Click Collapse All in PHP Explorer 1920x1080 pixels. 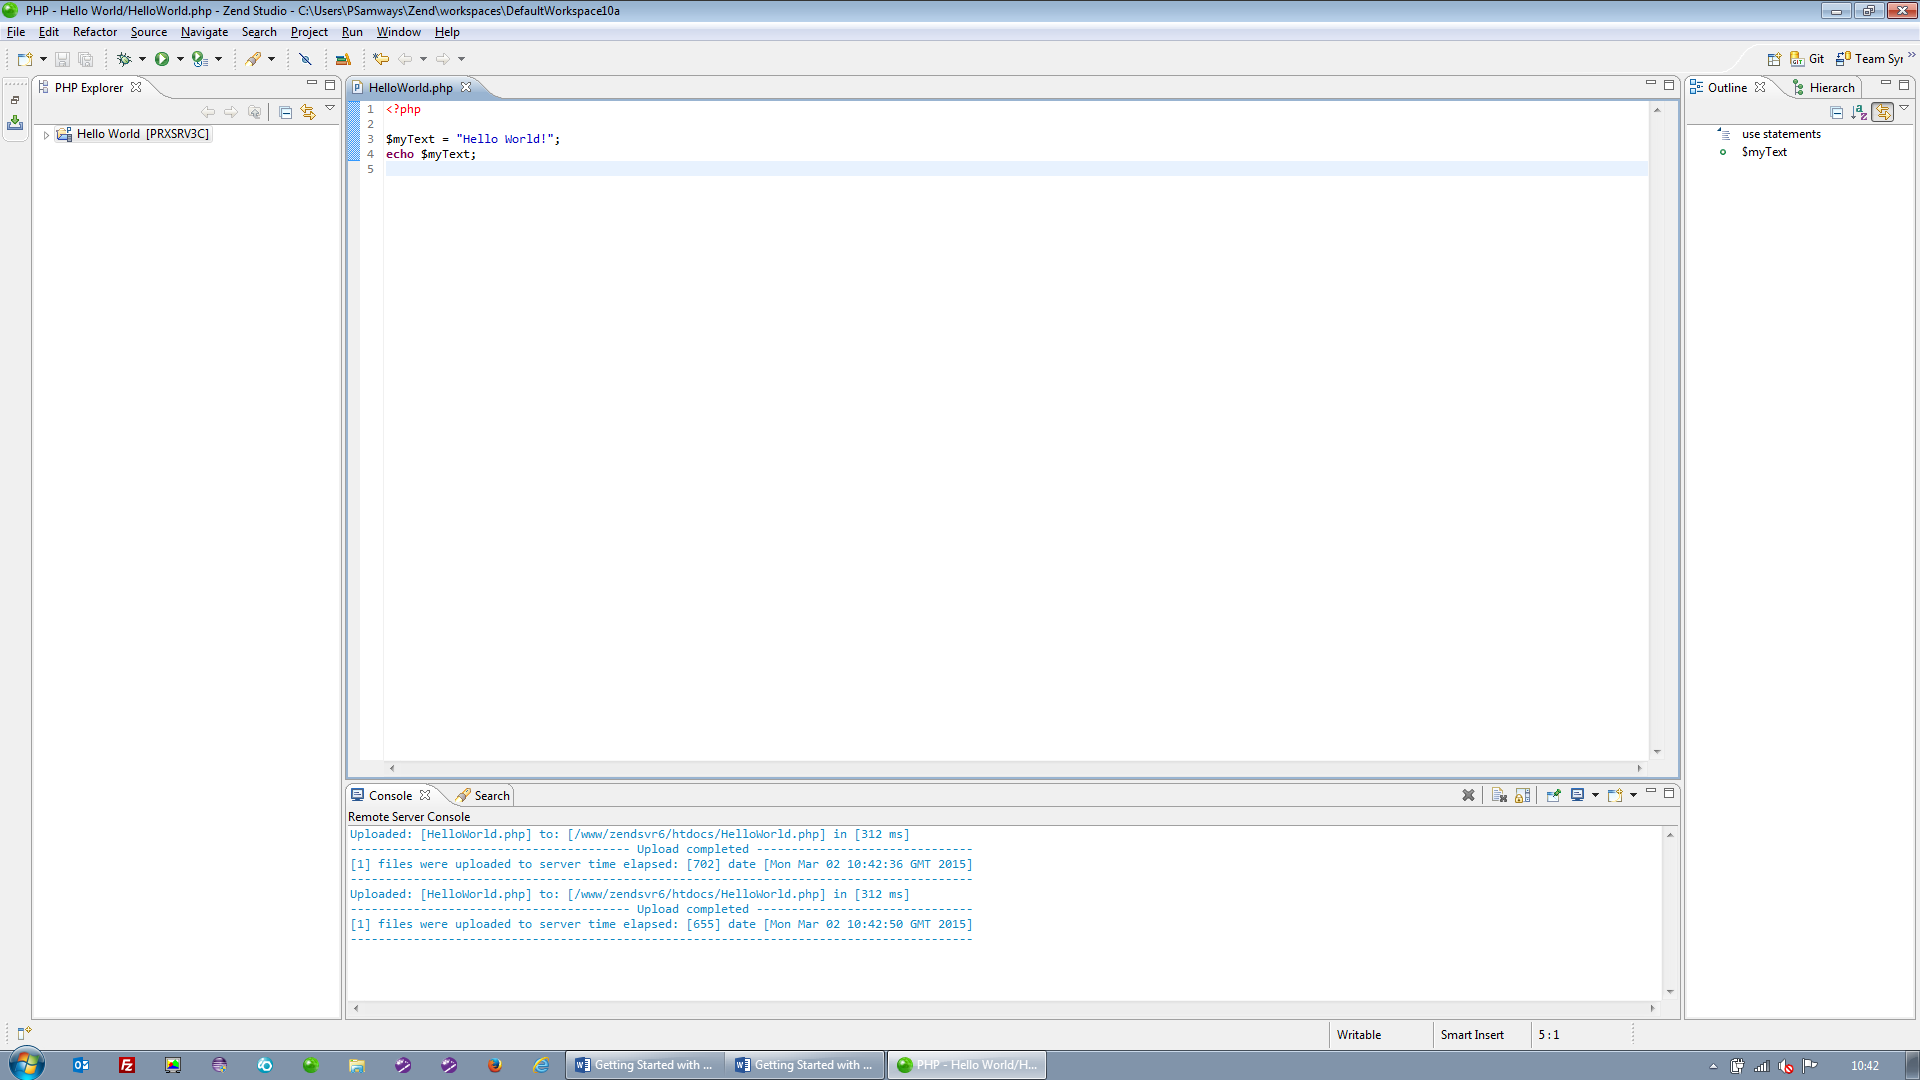pyautogui.click(x=286, y=112)
